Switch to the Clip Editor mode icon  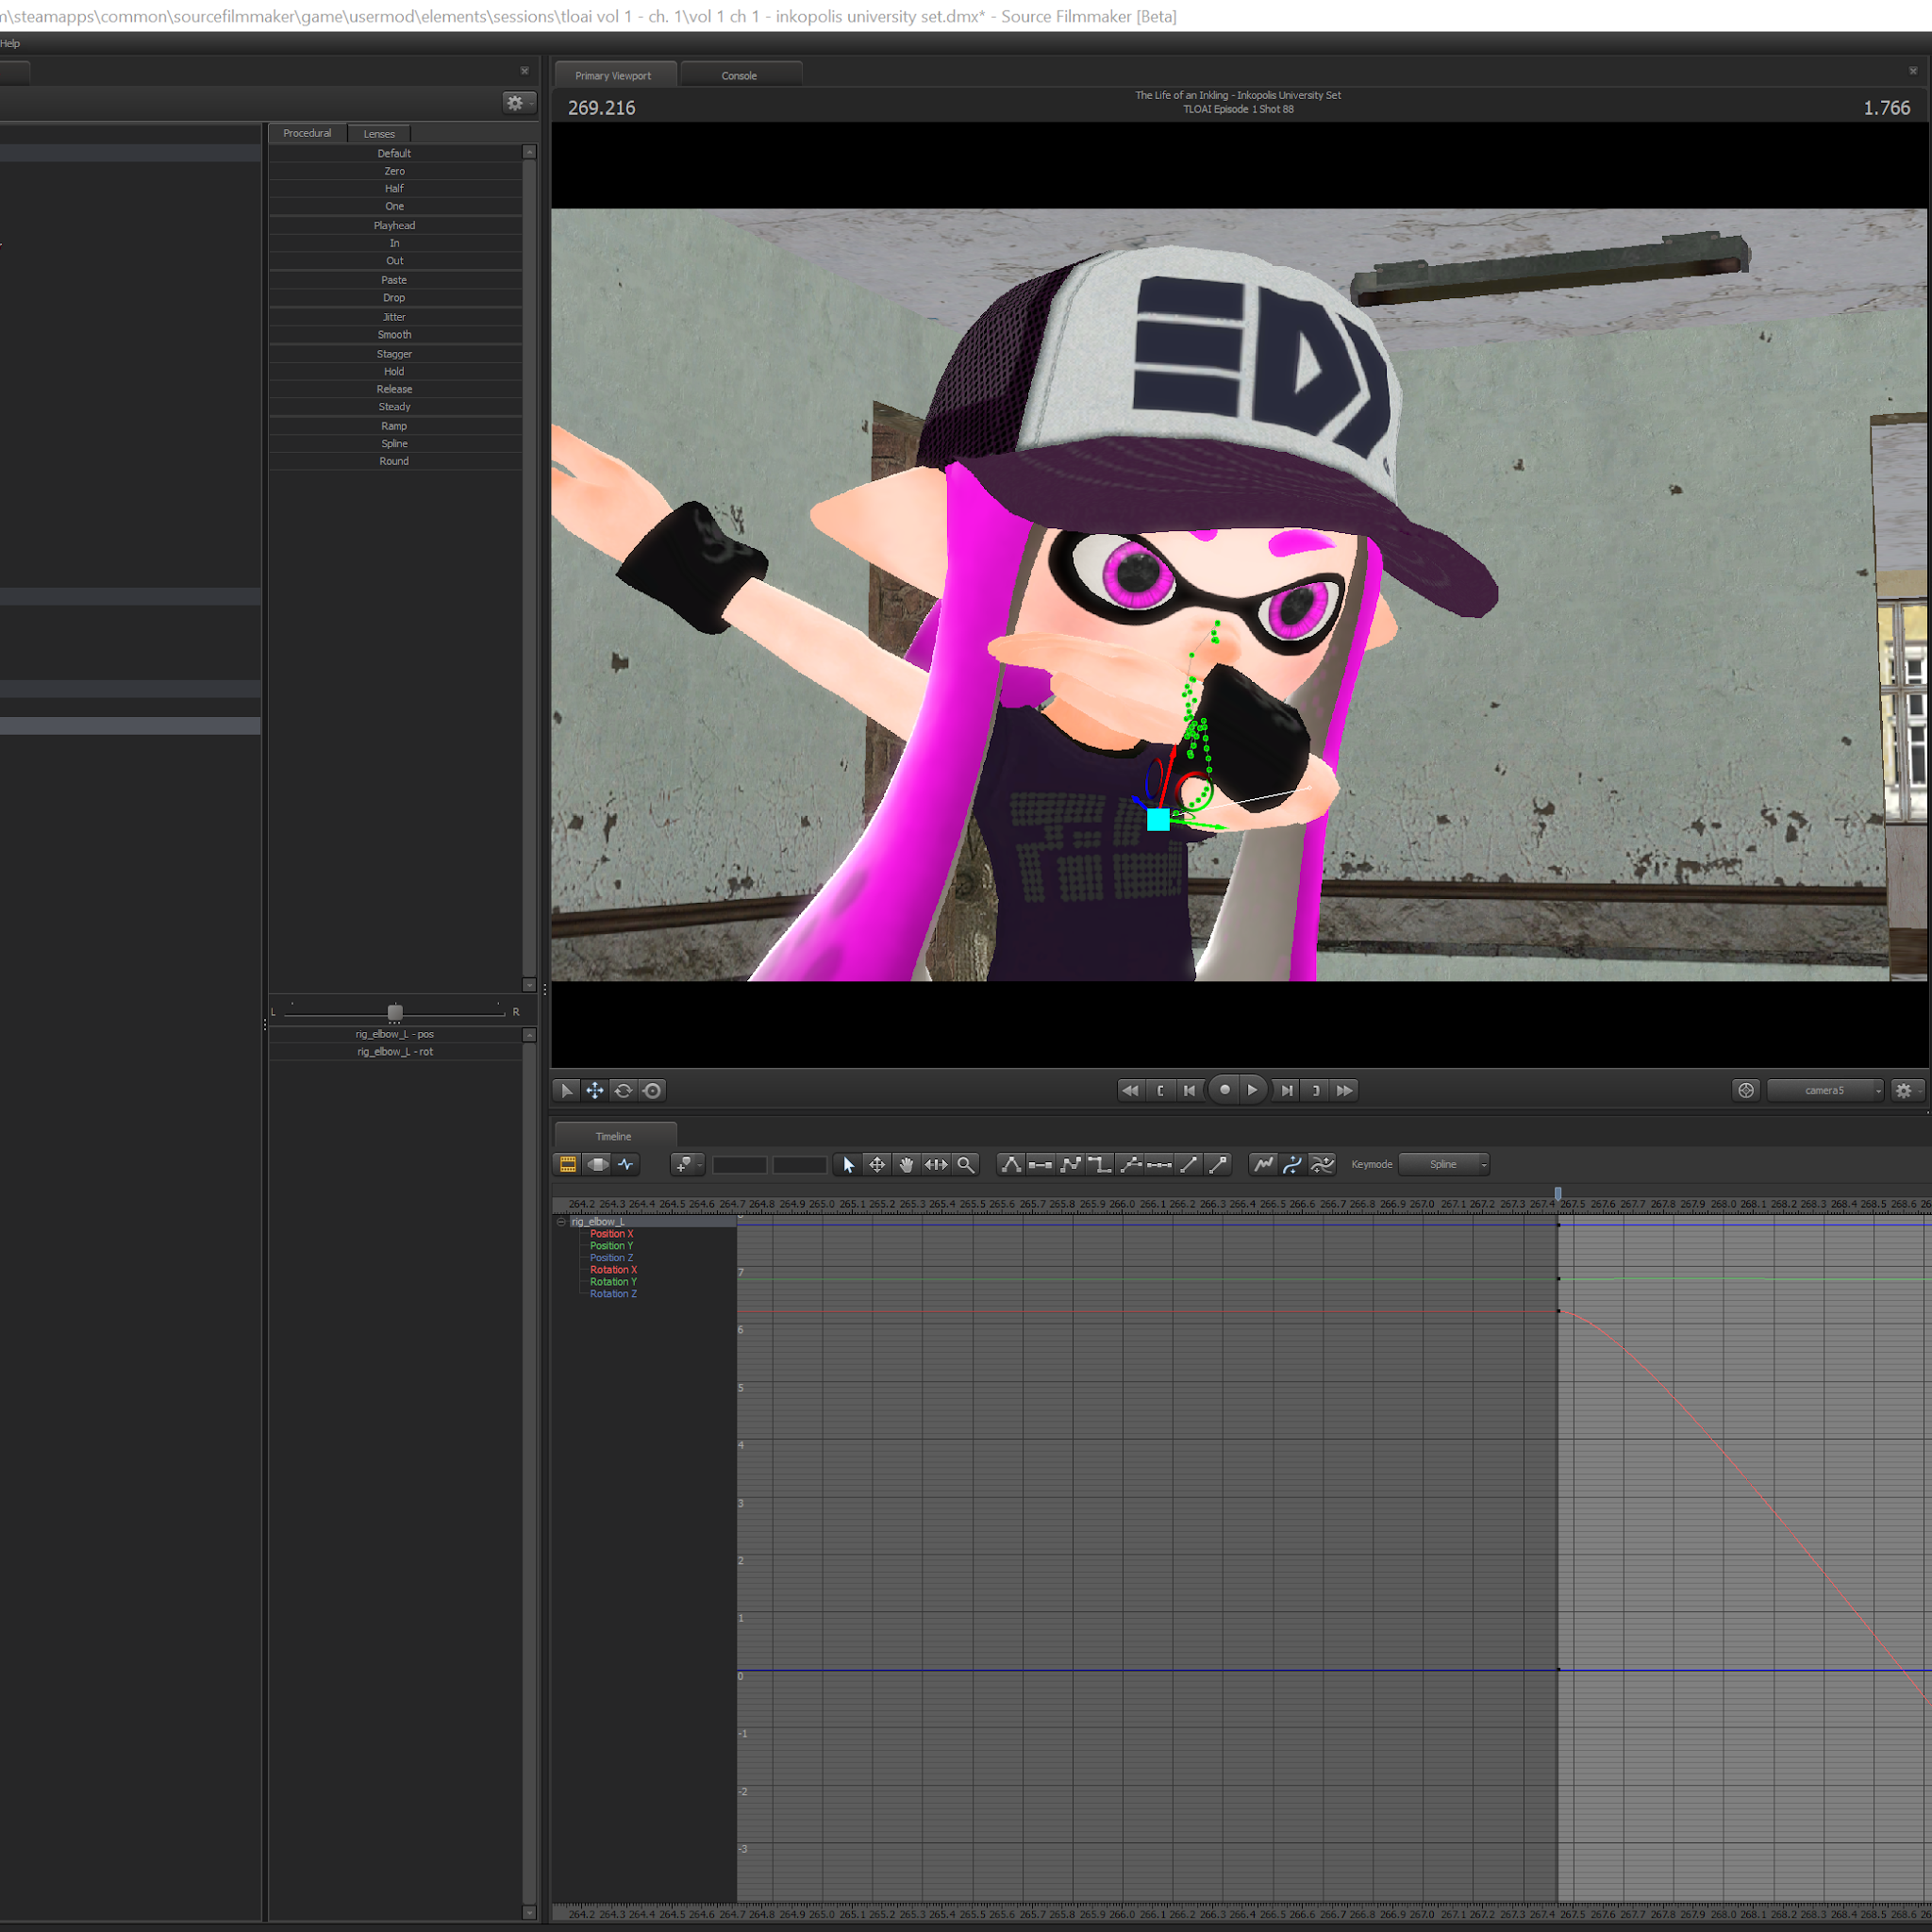click(568, 1164)
